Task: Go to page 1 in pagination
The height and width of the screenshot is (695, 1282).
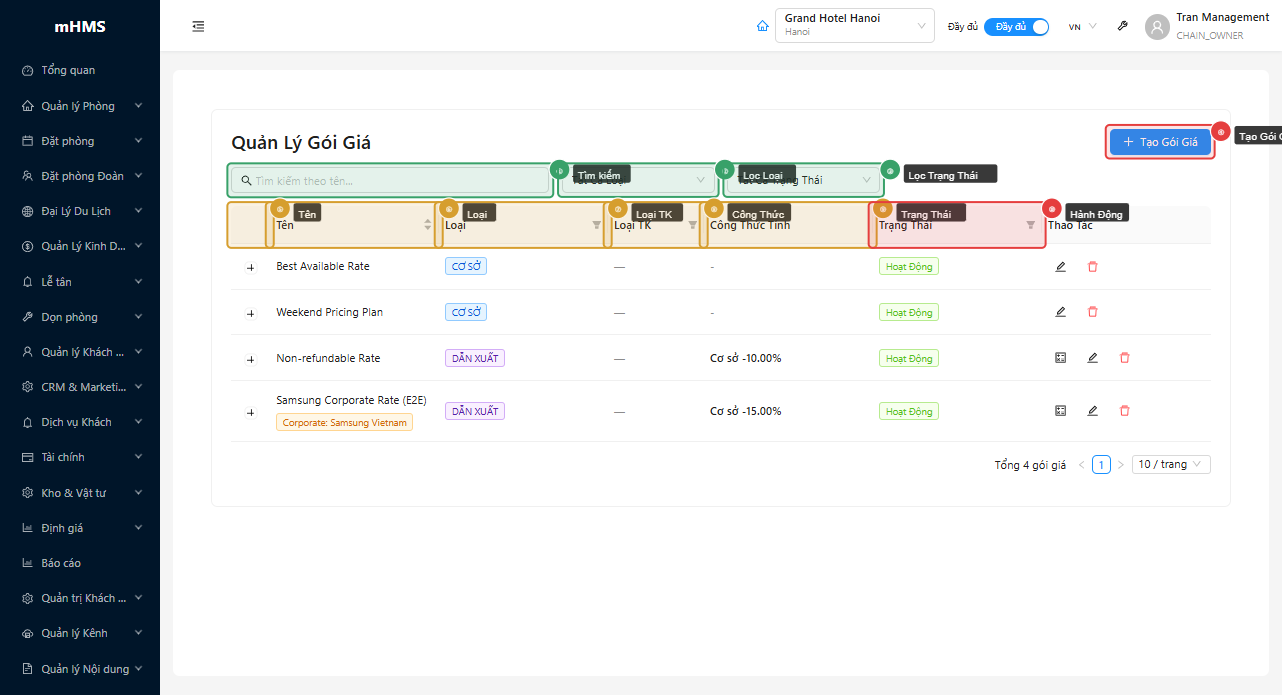Action: pyautogui.click(x=1101, y=465)
